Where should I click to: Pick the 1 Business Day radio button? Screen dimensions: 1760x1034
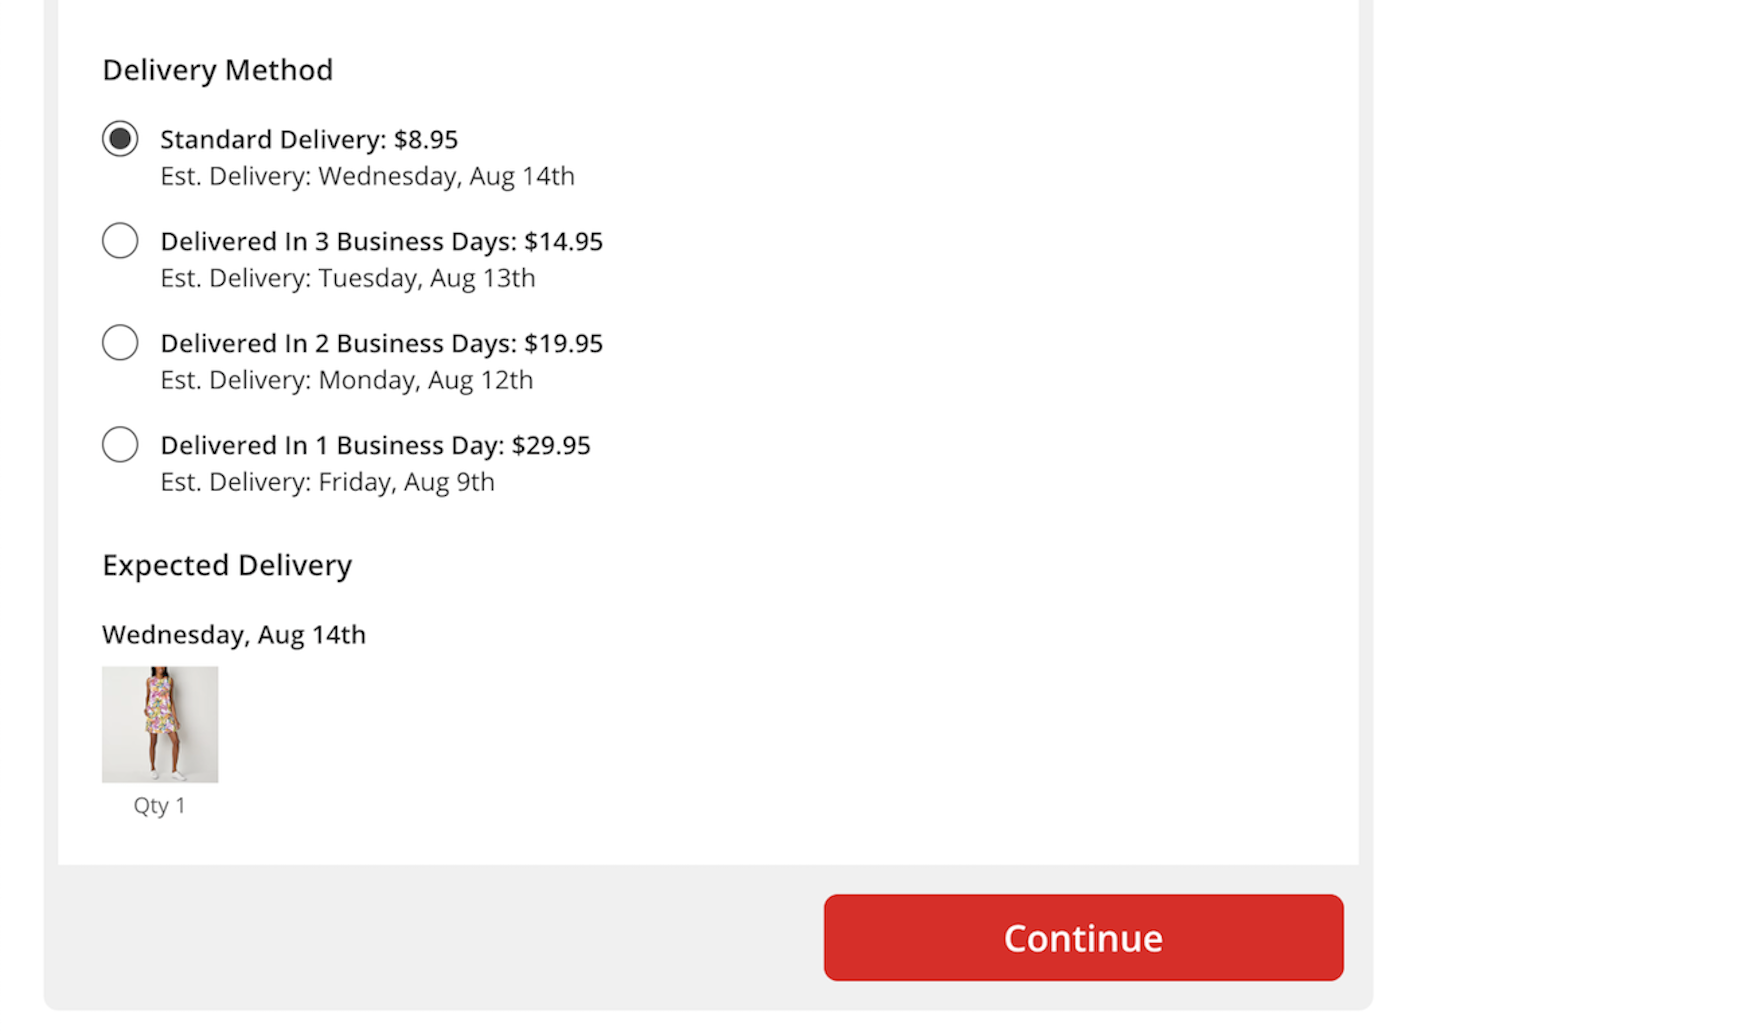(120, 445)
